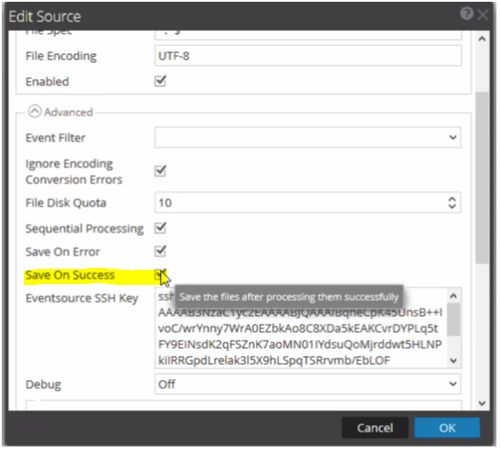Increase File Disk Quota with up arrow

452,199
